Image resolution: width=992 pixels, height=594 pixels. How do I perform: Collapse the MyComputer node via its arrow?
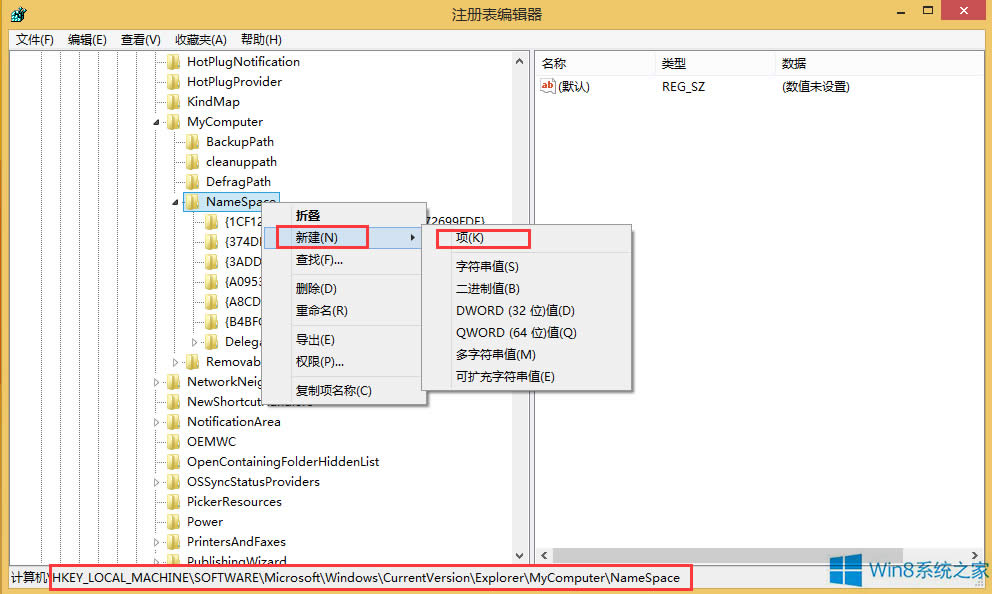click(x=155, y=121)
